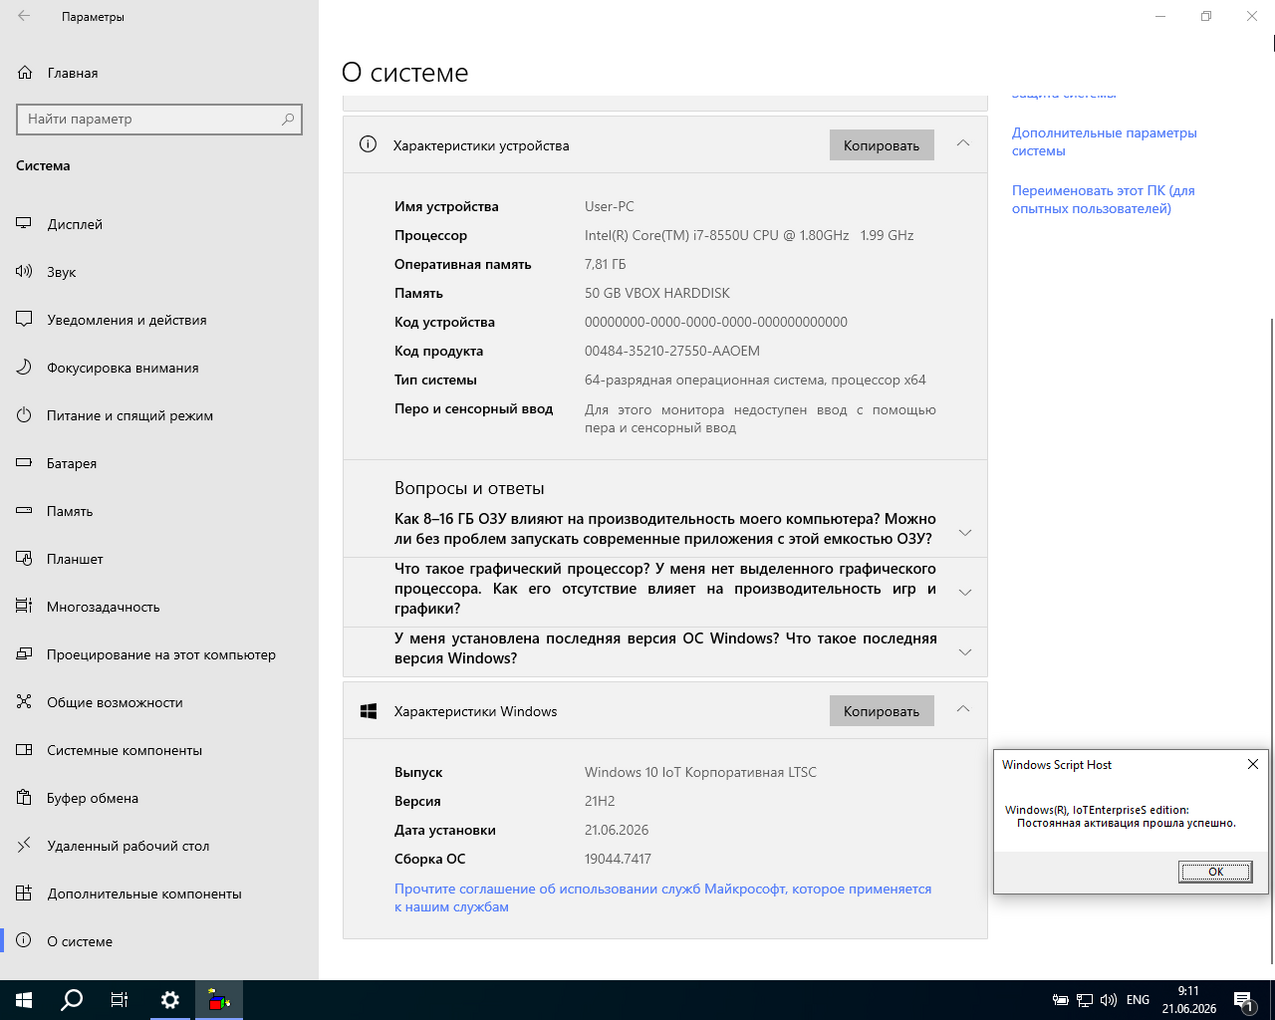This screenshot has width=1275, height=1020.
Task: Open the taskbar search magnifier icon
Action: pyautogui.click(x=72, y=1000)
